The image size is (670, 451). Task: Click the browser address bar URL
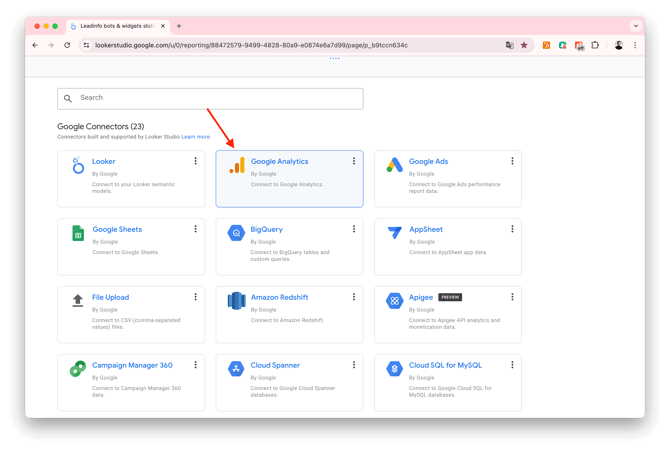point(251,45)
